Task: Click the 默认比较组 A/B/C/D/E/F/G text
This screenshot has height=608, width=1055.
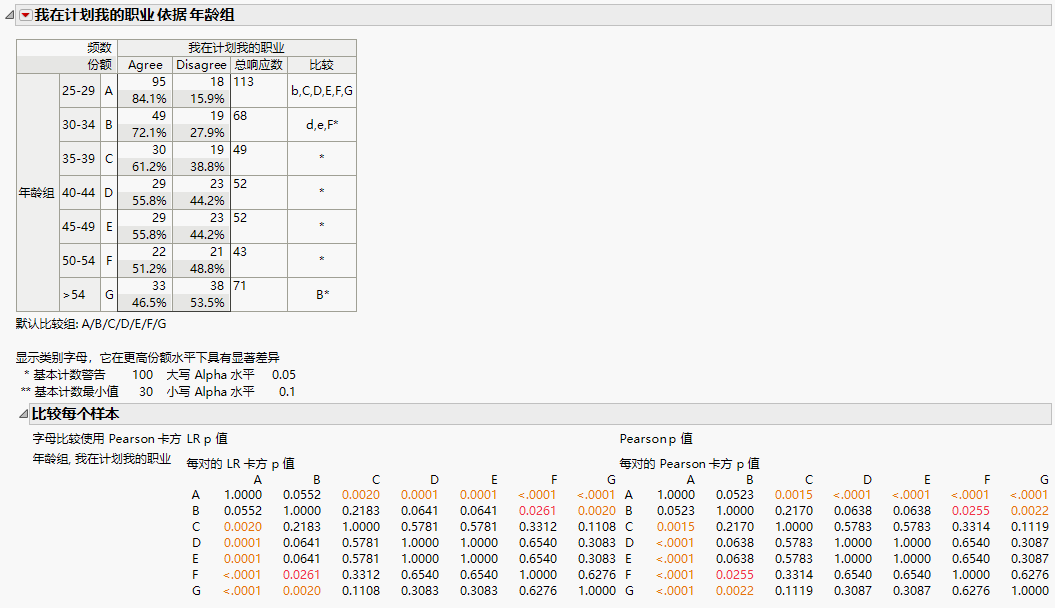Action: 90,324
